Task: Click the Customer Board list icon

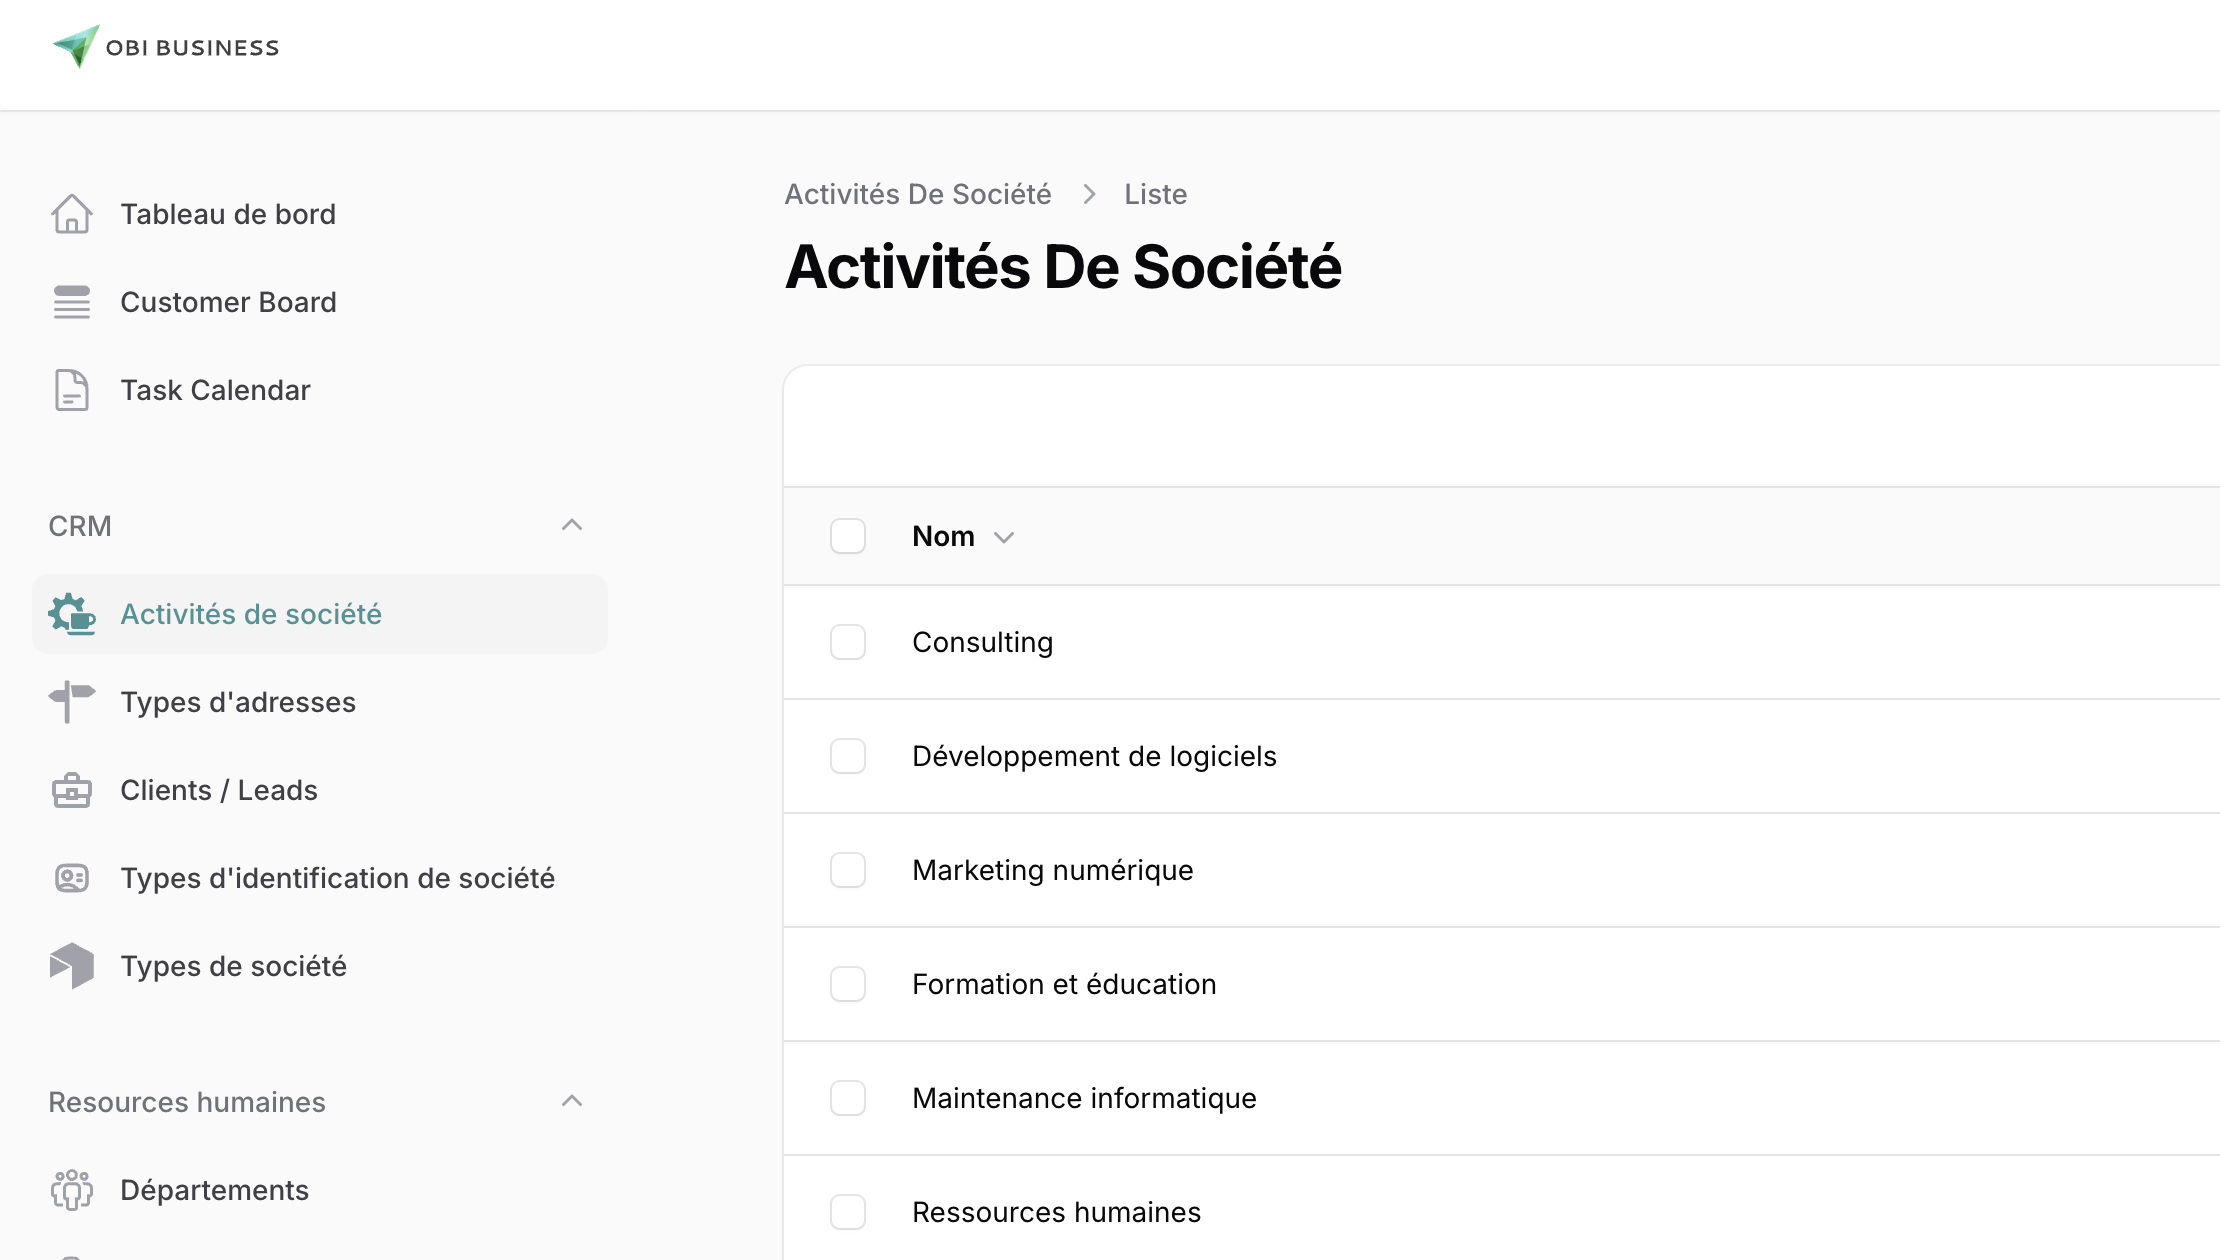Action: tap(72, 302)
